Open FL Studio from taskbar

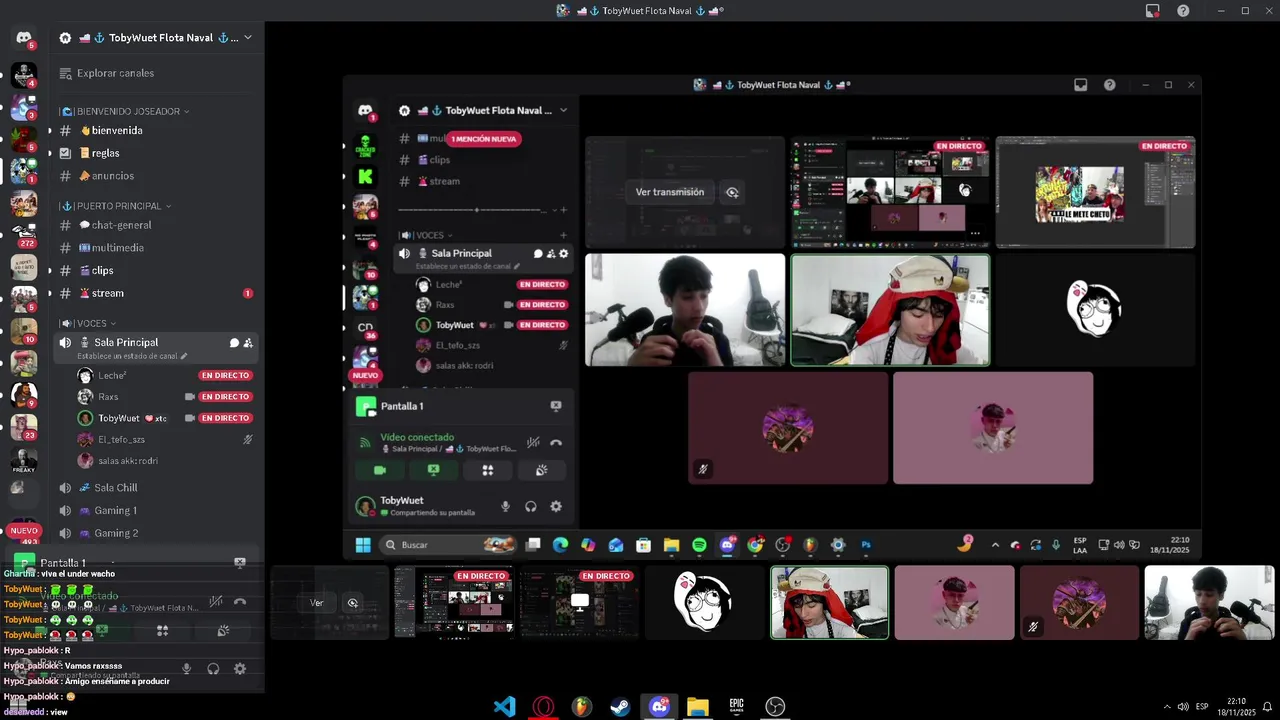click(x=582, y=707)
